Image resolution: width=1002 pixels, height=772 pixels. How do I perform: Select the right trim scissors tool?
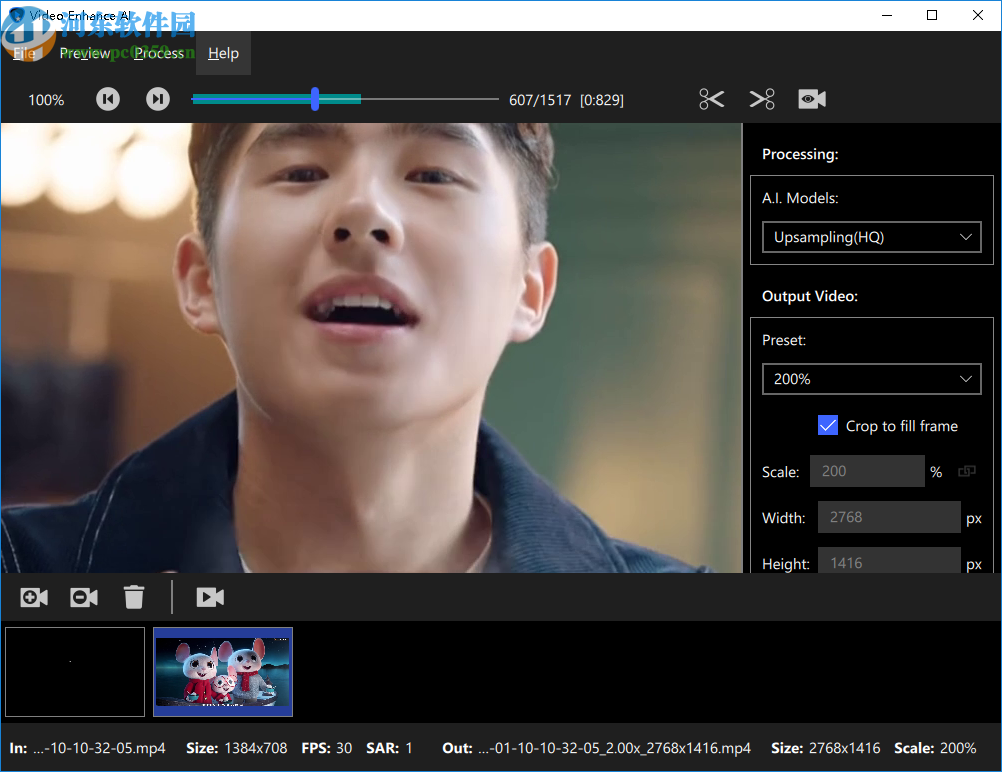pos(761,99)
